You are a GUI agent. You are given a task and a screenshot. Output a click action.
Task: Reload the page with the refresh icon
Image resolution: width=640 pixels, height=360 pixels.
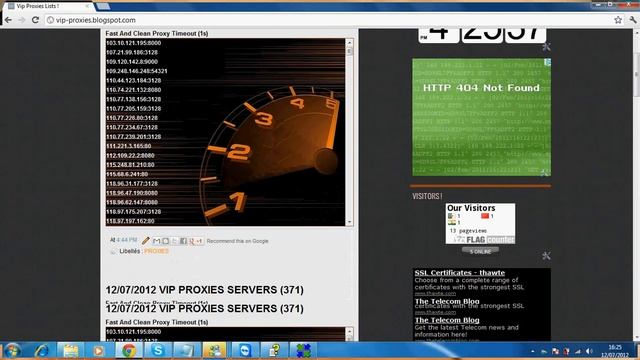(x=36, y=20)
